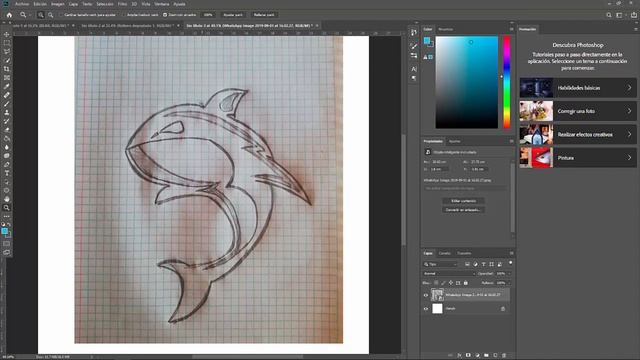Click the Editar contenido button
Viewport: 640px width, 360px height.
463,201
